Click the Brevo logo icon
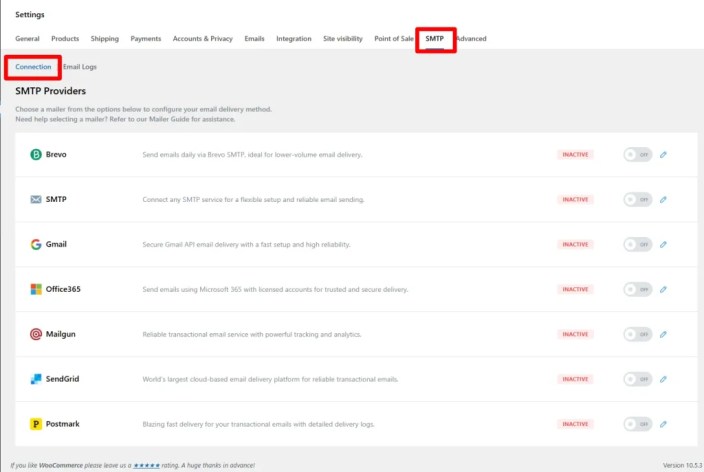This screenshot has width=704, height=472. coord(36,154)
